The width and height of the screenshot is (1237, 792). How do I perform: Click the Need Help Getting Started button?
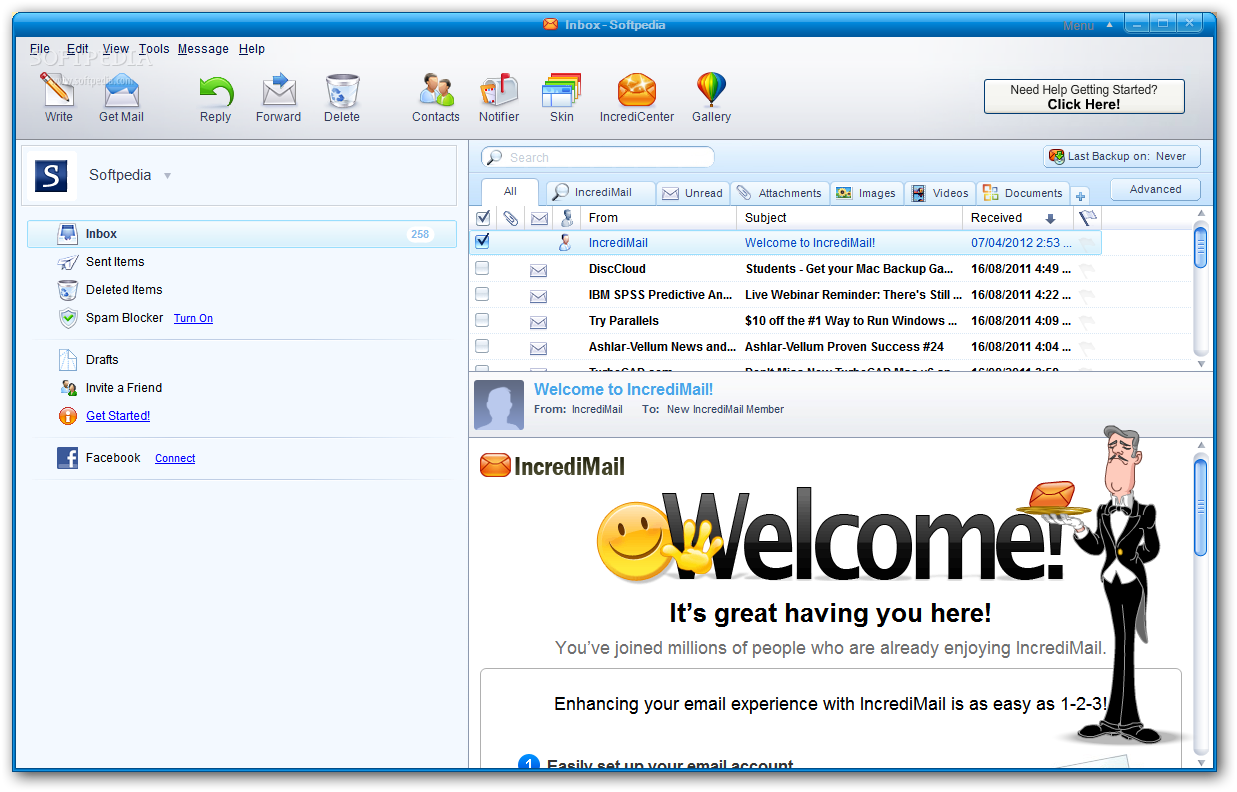[1084, 97]
